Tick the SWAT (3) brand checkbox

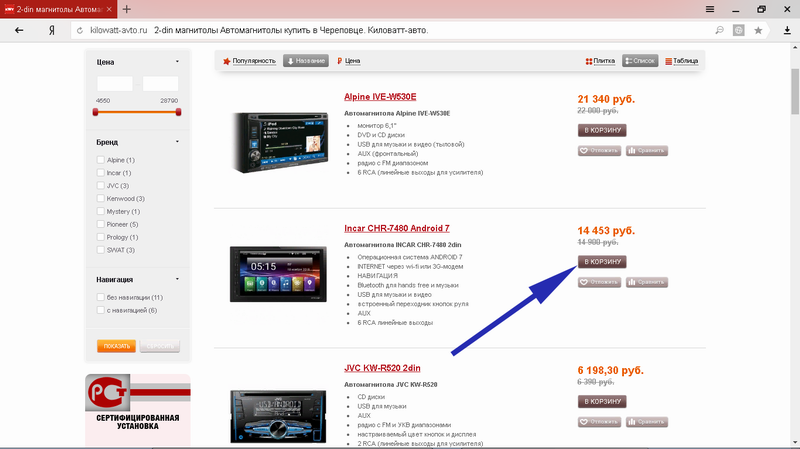pyautogui.click(x=101, y=250)
